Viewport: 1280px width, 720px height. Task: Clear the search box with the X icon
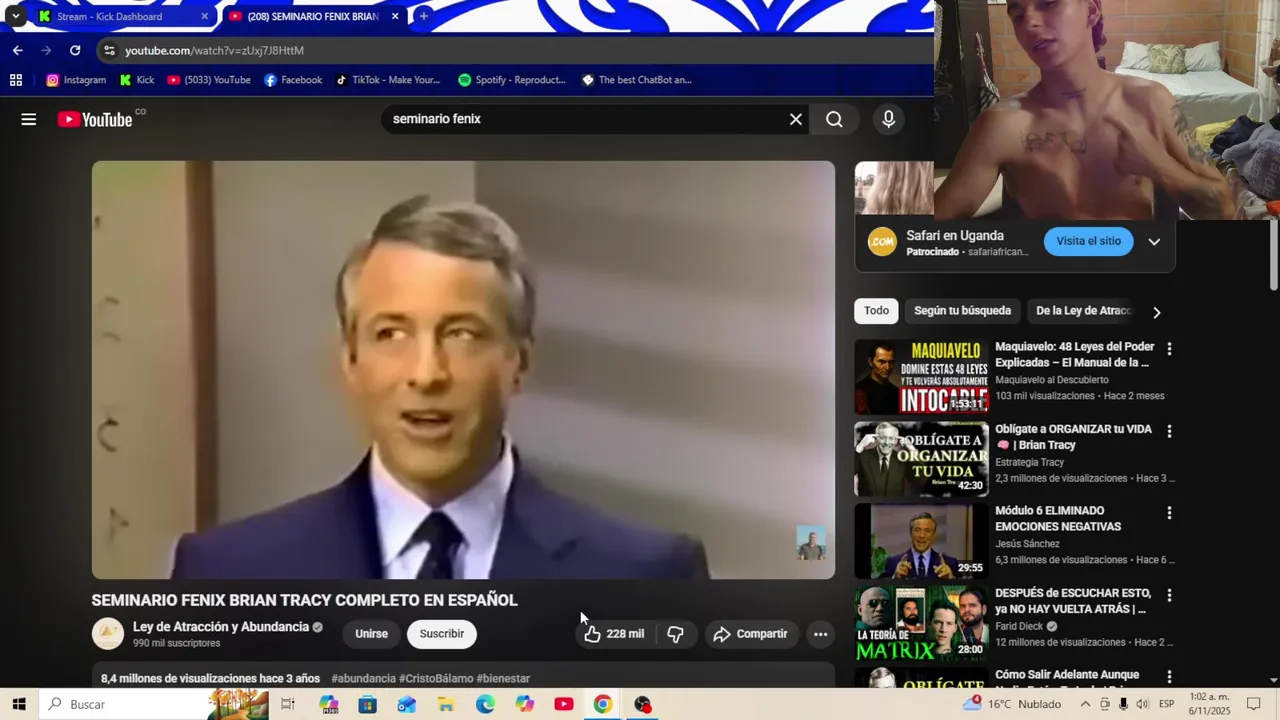[x=796, y=120]
